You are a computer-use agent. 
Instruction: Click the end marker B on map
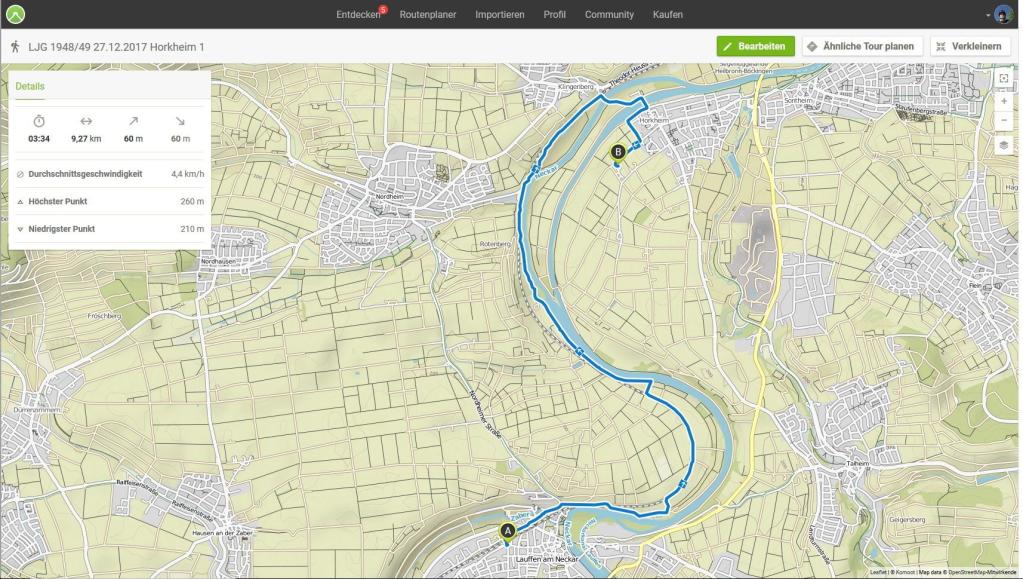617,153
